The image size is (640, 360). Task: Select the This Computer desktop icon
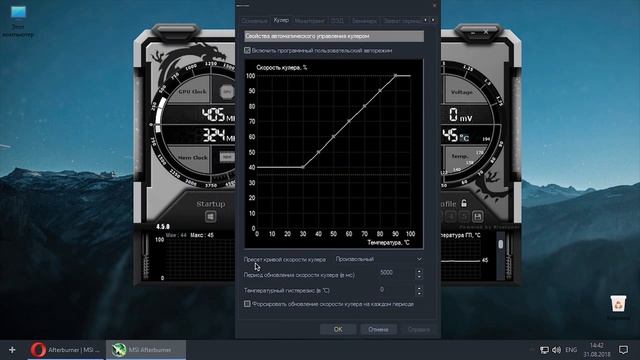[18, 22]
